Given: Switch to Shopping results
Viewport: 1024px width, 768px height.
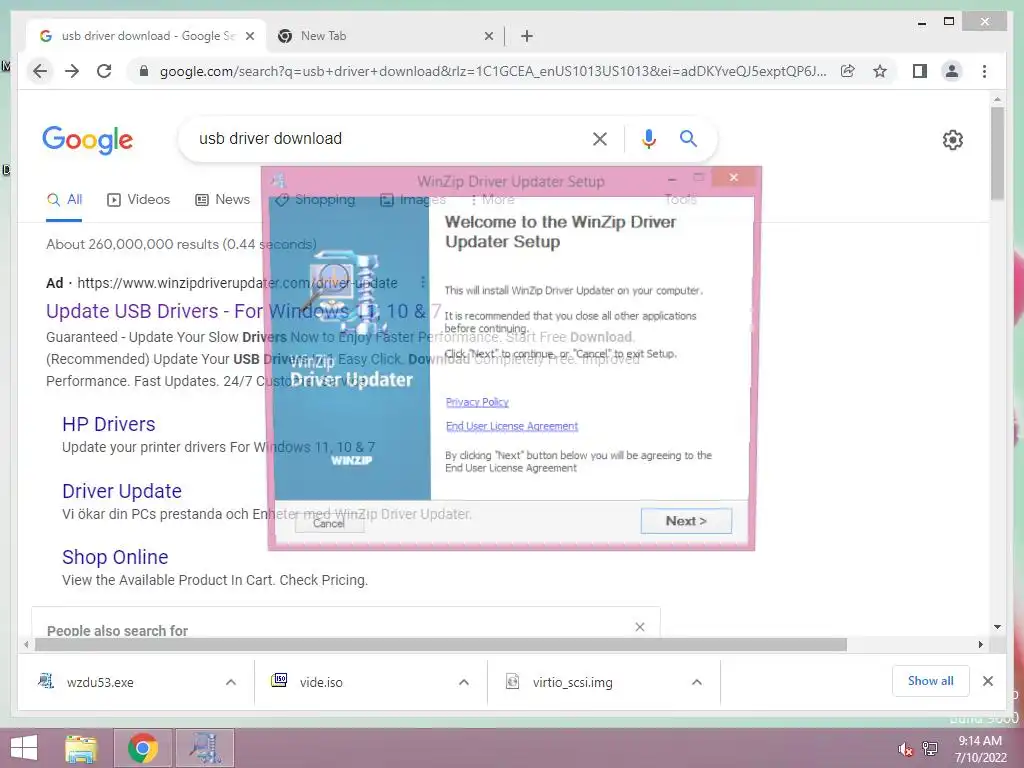Looking at the screenshot, I should point(315,199).
